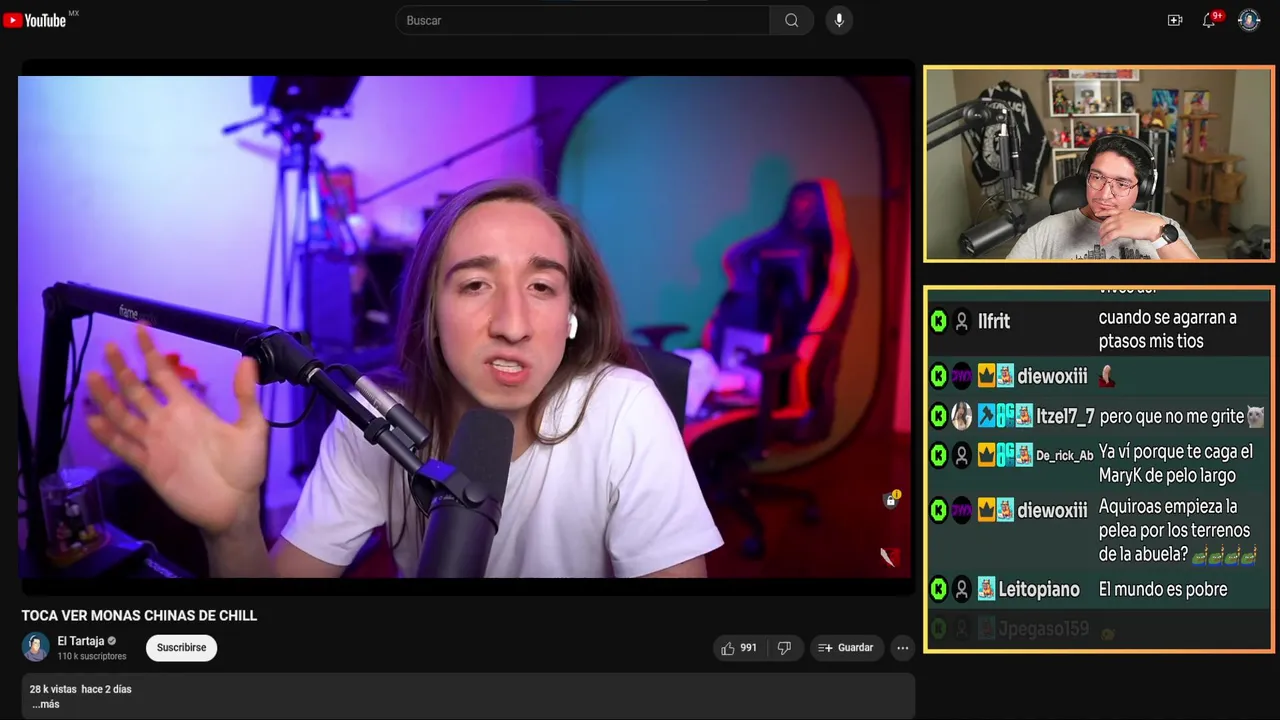The height and width of the screenshot is (720, 1280).
Task: Save video using Guardar button
Action: (x=846, y=648)
